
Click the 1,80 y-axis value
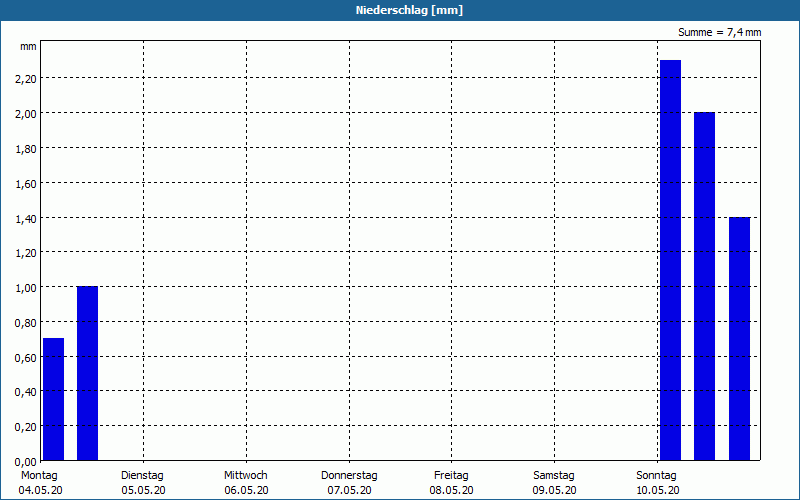tap(25, 148)
